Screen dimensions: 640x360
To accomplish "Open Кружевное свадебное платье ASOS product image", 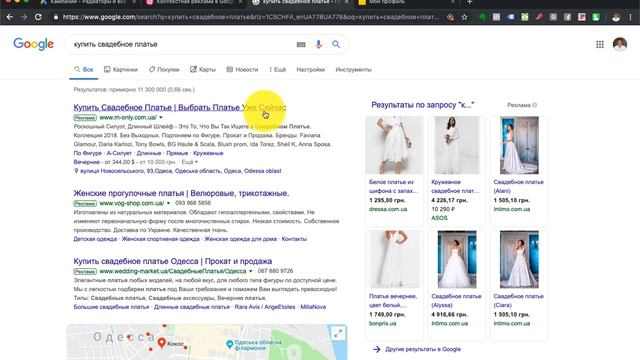I will [x=457, y=145].
